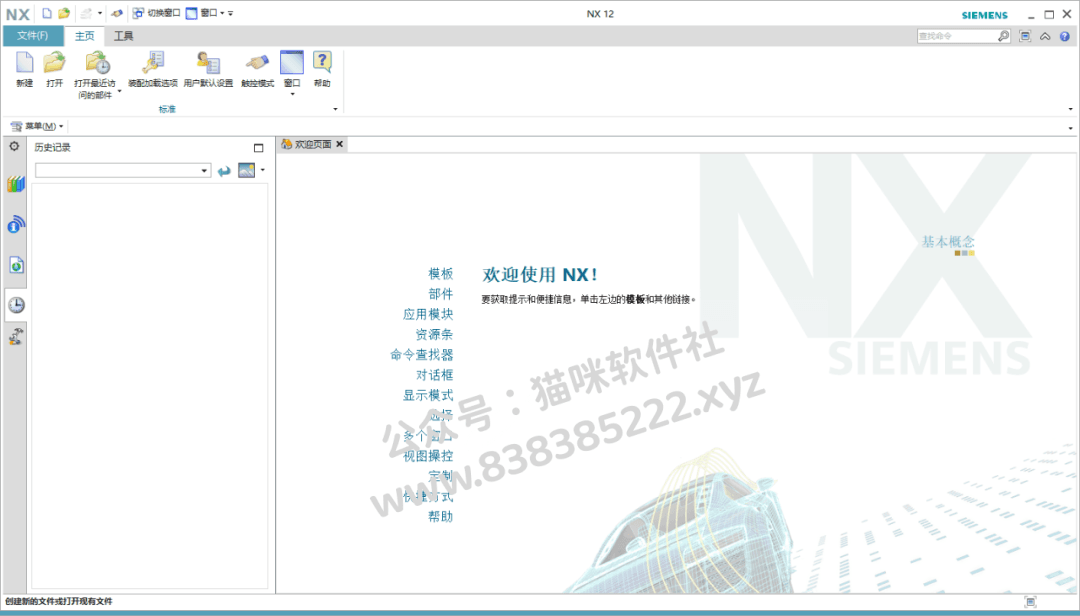Click the magnifier icon in command finder

click(1004, 36)
